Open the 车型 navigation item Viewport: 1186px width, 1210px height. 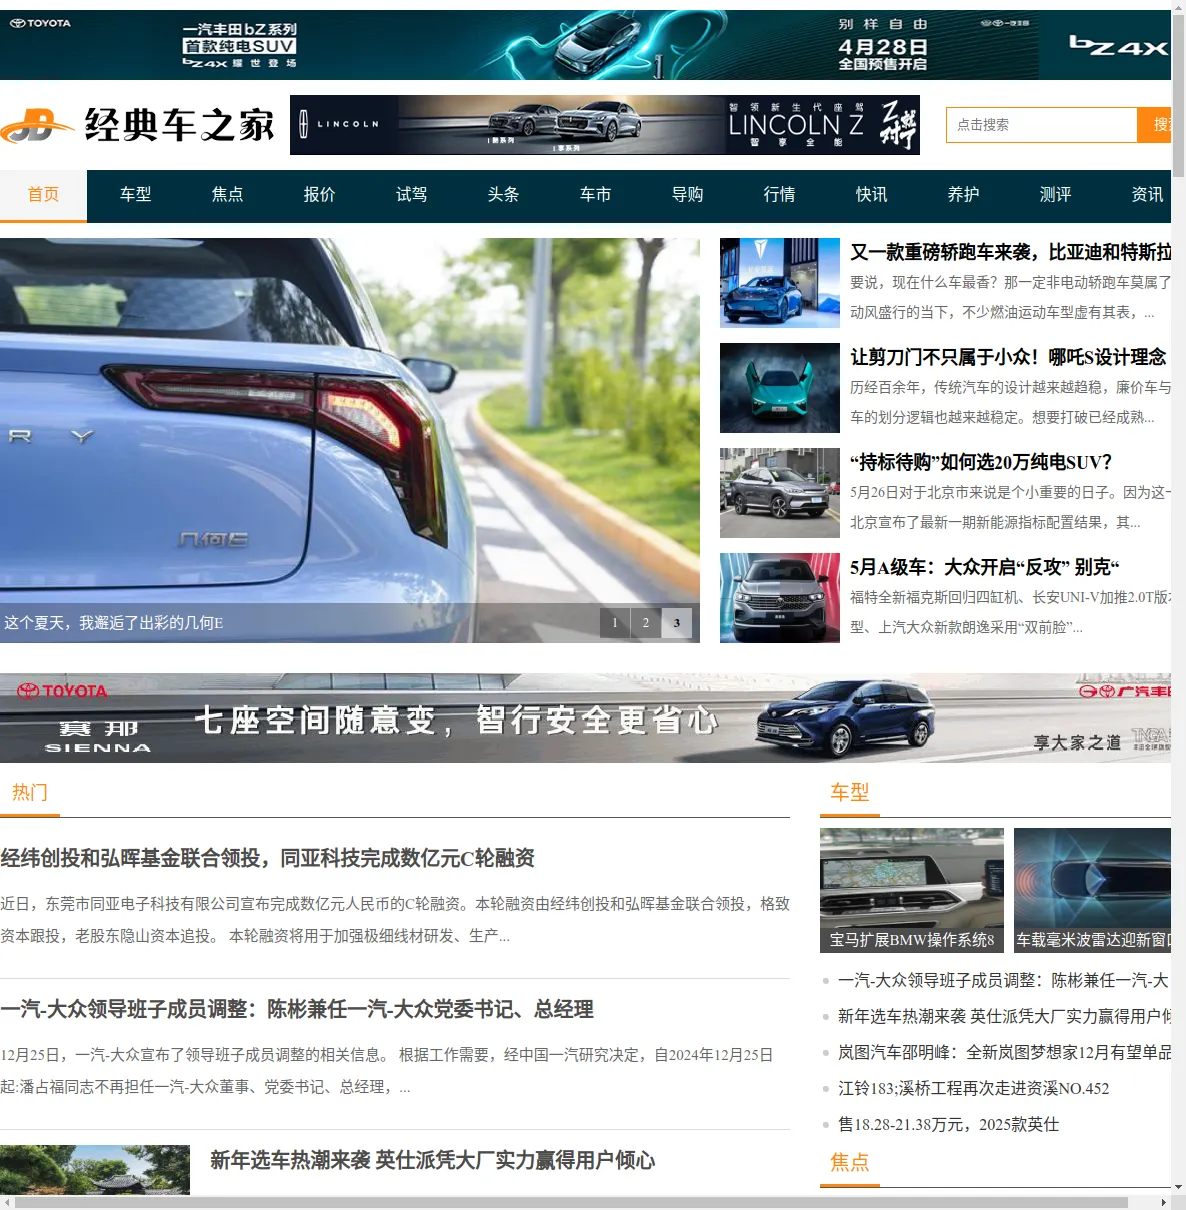136,195
